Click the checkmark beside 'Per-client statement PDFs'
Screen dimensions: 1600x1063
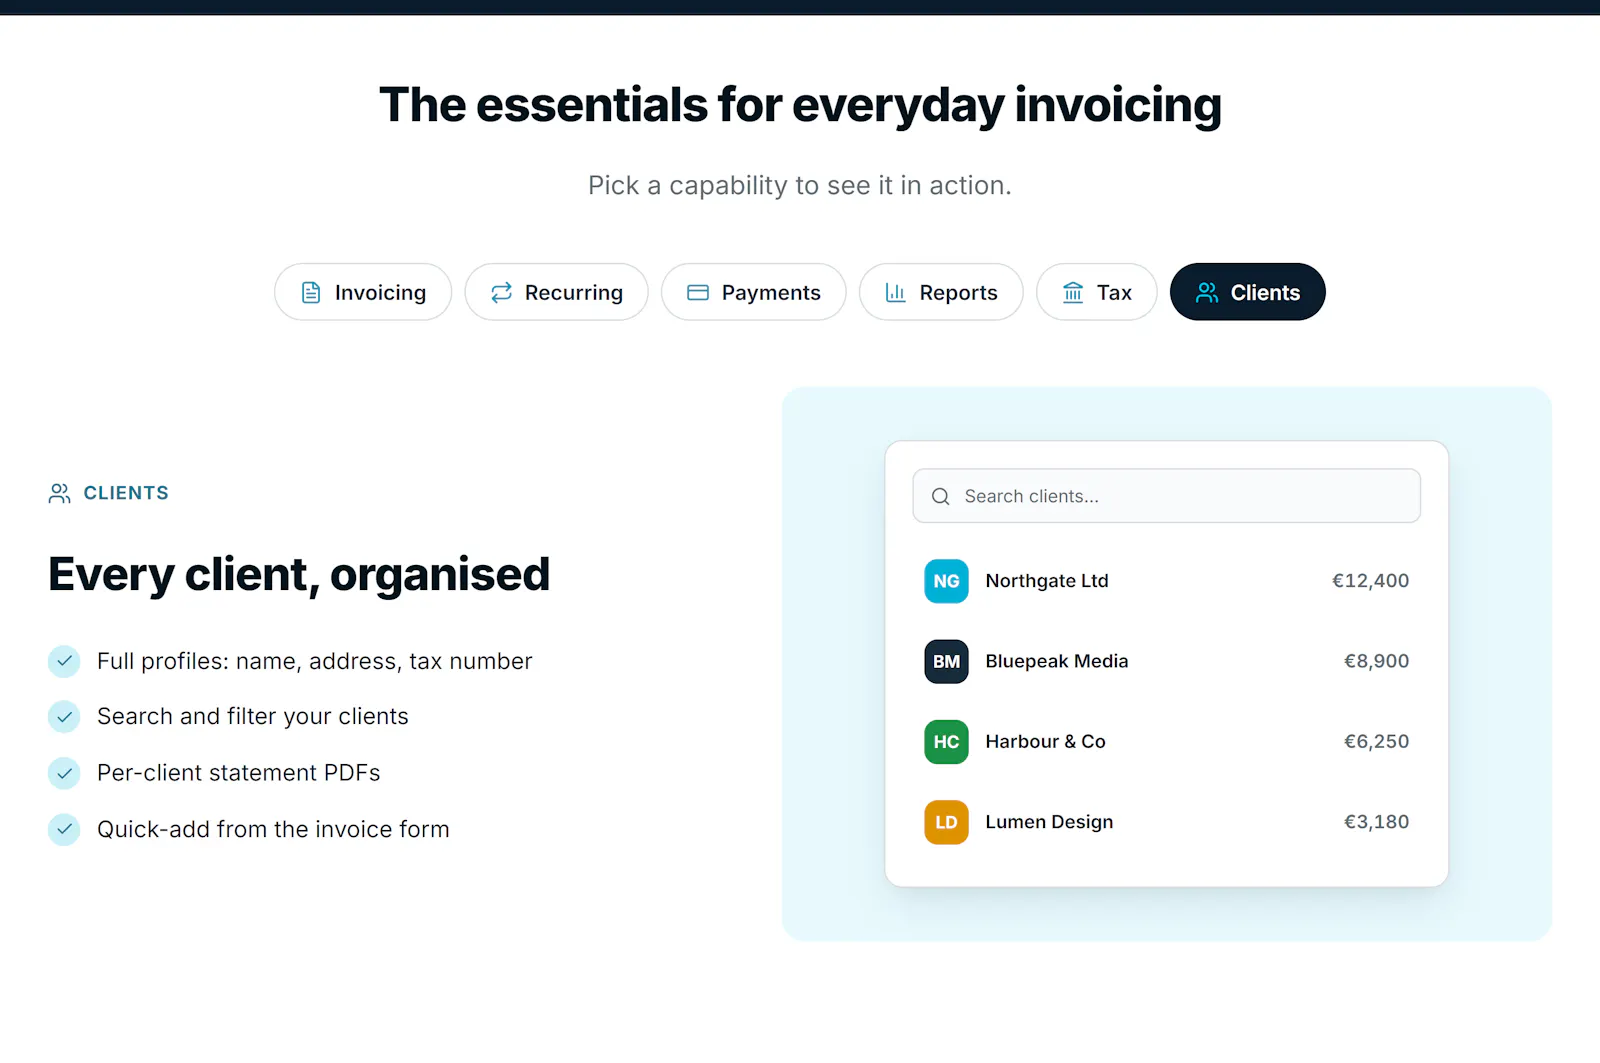64,773
